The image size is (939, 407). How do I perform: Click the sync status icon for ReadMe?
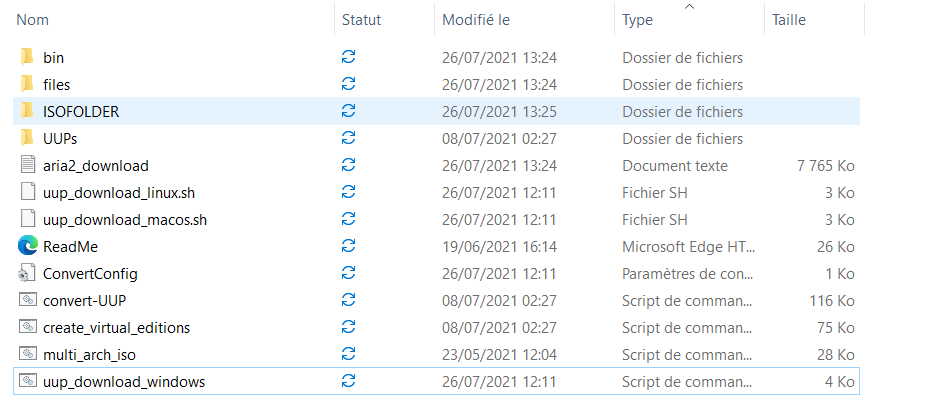pyautogui.click(x=349, y=246)
